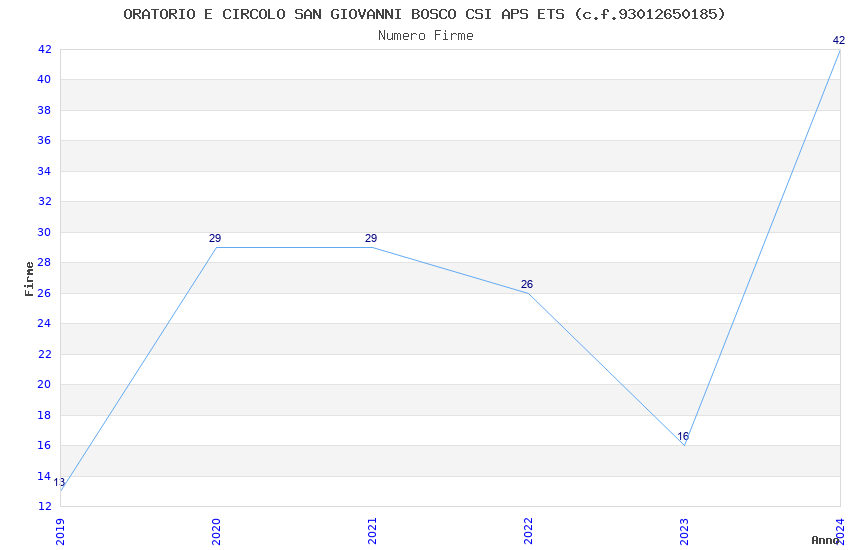Click the y-axis tick value 34
The image size is (850, 550).
tap(44, 171)
